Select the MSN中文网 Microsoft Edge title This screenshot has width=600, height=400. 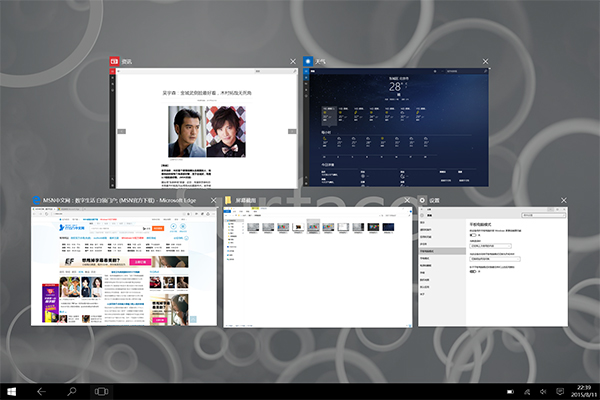pyautogui.click(x=119, y=200)
